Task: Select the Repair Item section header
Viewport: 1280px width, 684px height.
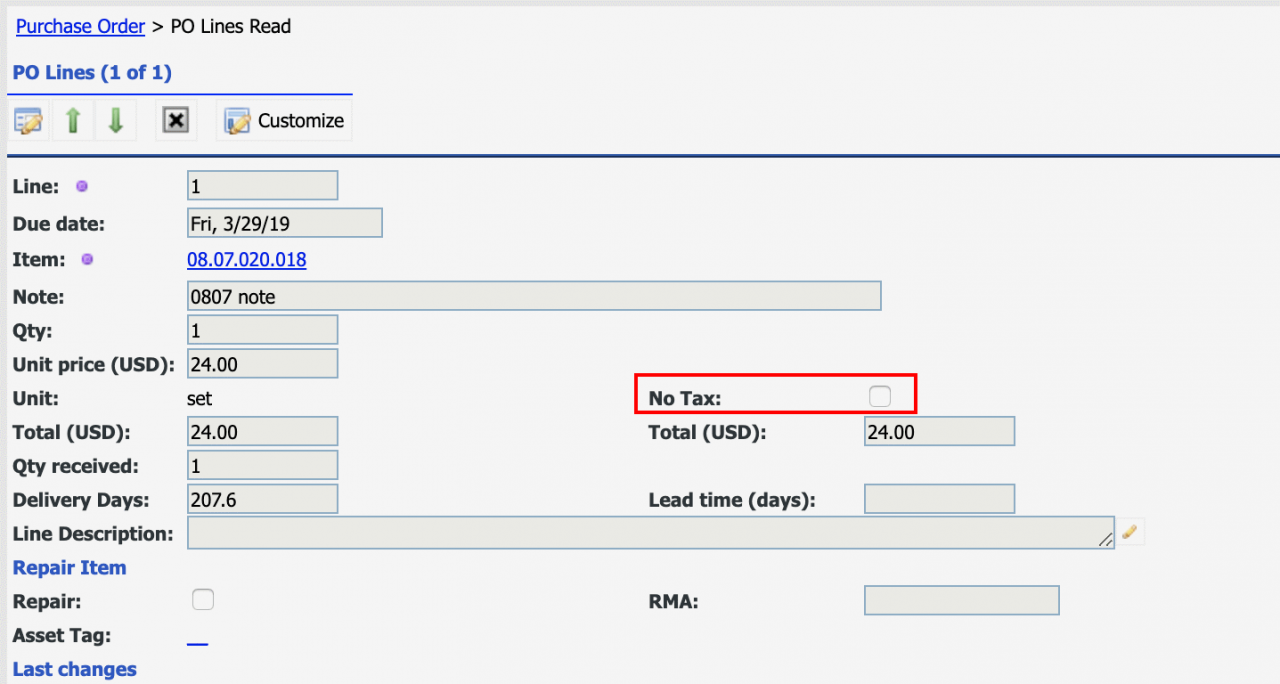Action: click(x=69, y=567)
